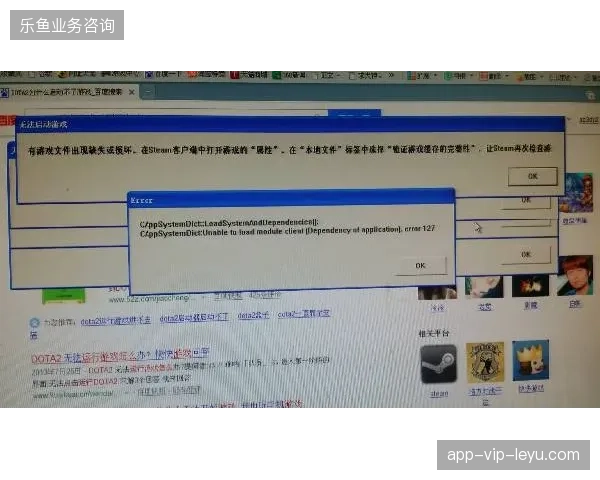Image resolution: width=600 pixels, height=480 pixels.
Task: Open the Steam logo thumbnail under 相关平台
Action: [x=439, y=364]
